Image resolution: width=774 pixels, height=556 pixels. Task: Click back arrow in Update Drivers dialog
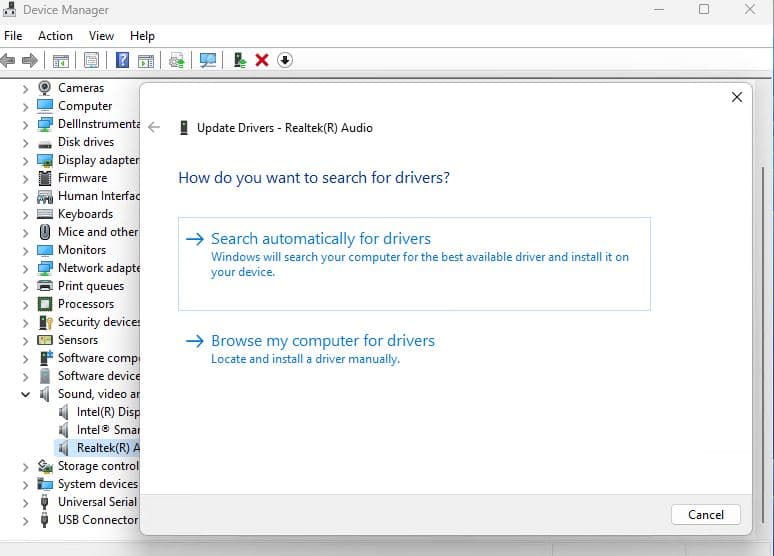coord(153,128)
